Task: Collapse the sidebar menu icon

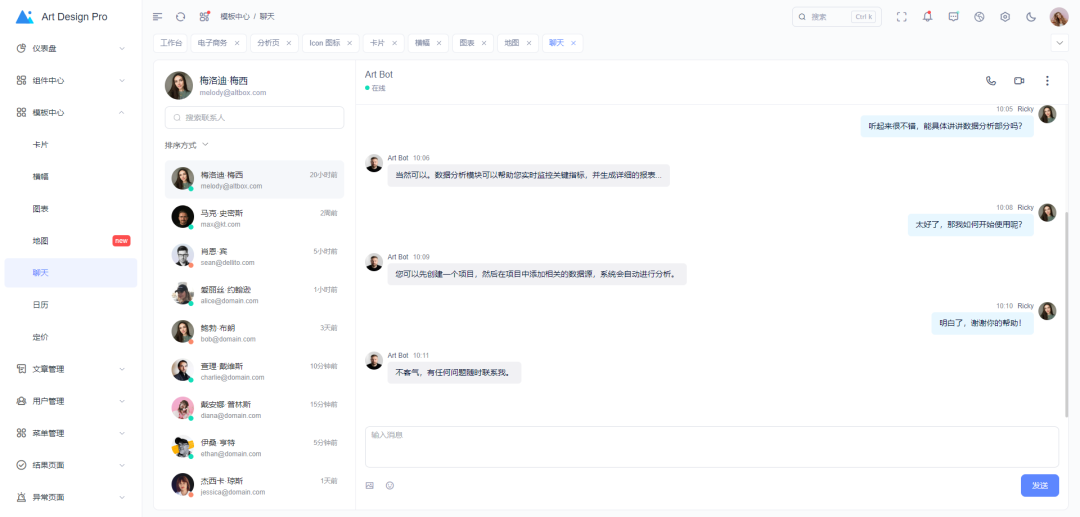Action: [x=158, y=17]
